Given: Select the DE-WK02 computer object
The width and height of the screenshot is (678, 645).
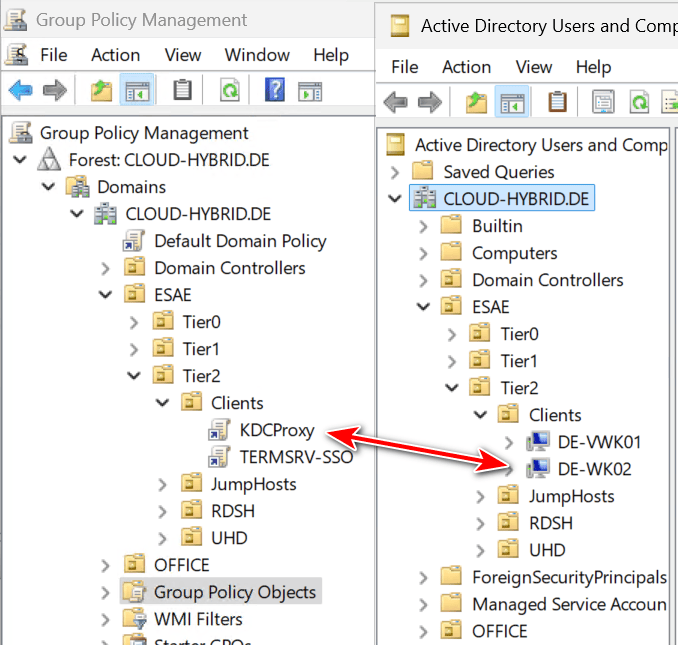Looking at the screenshot, I should click(x=594, y=469).
